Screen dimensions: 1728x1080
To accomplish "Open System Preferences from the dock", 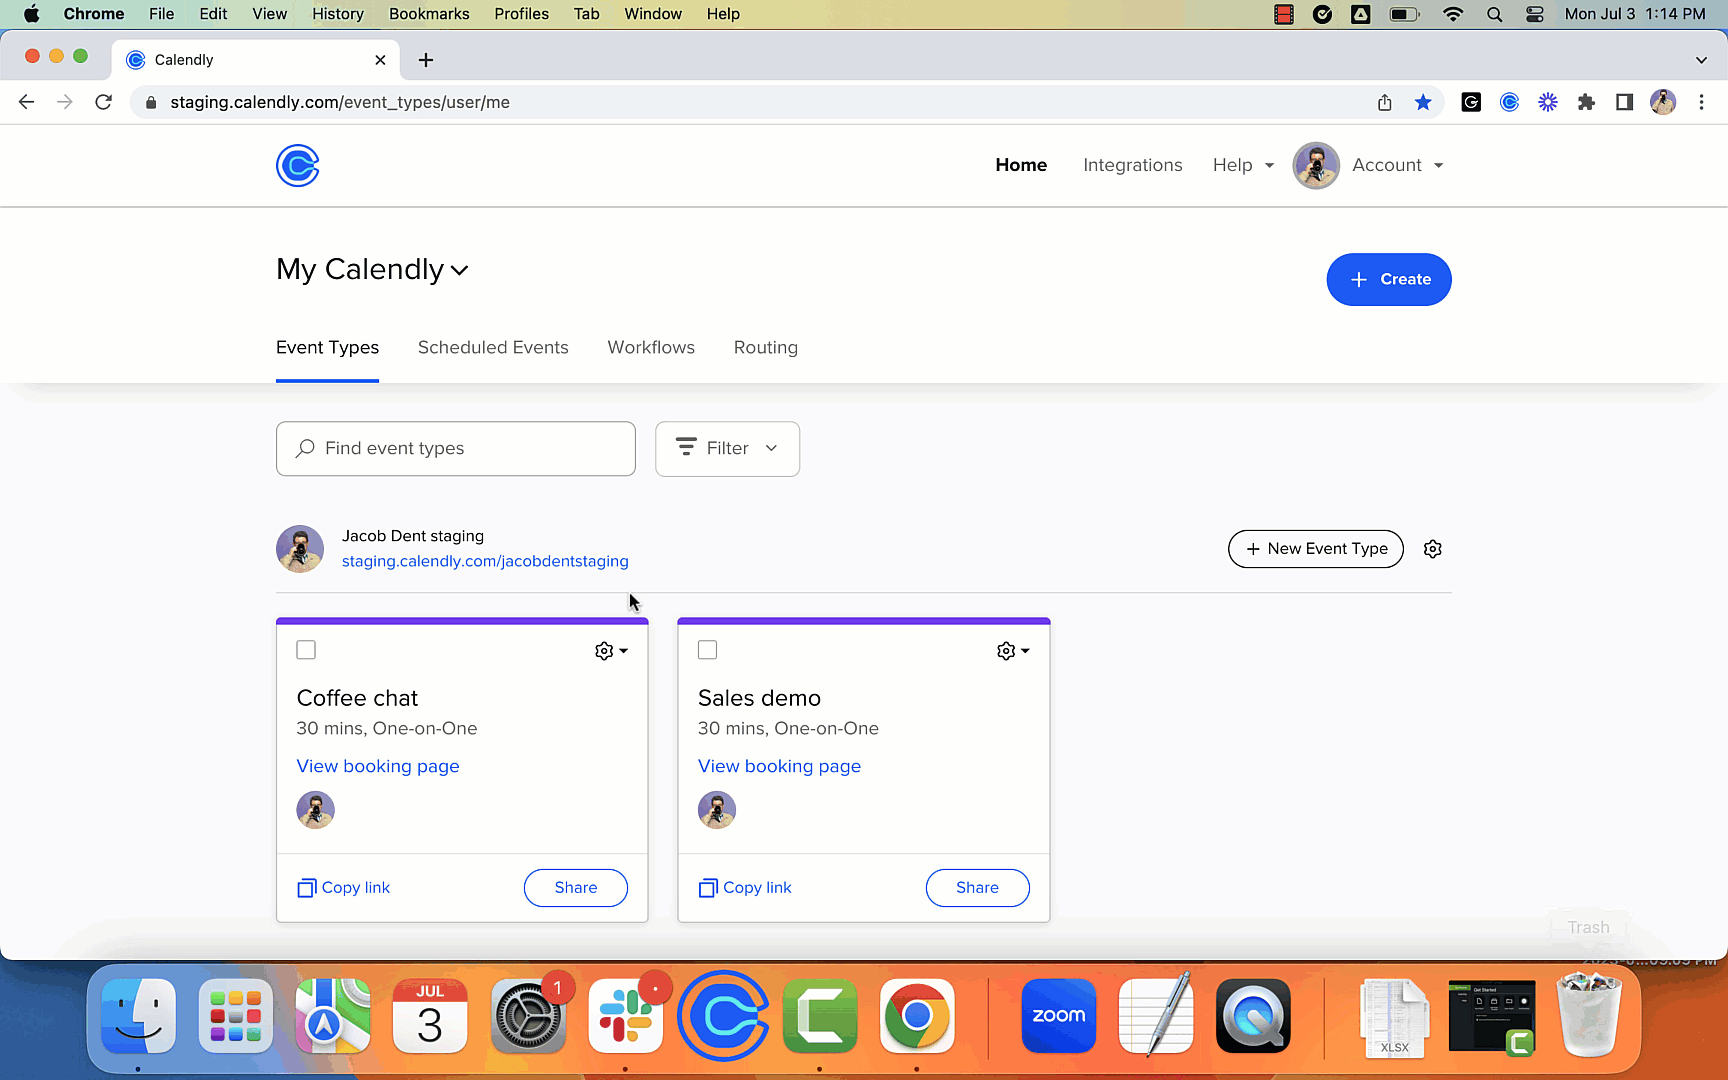I will click(x=529, y=1017).
